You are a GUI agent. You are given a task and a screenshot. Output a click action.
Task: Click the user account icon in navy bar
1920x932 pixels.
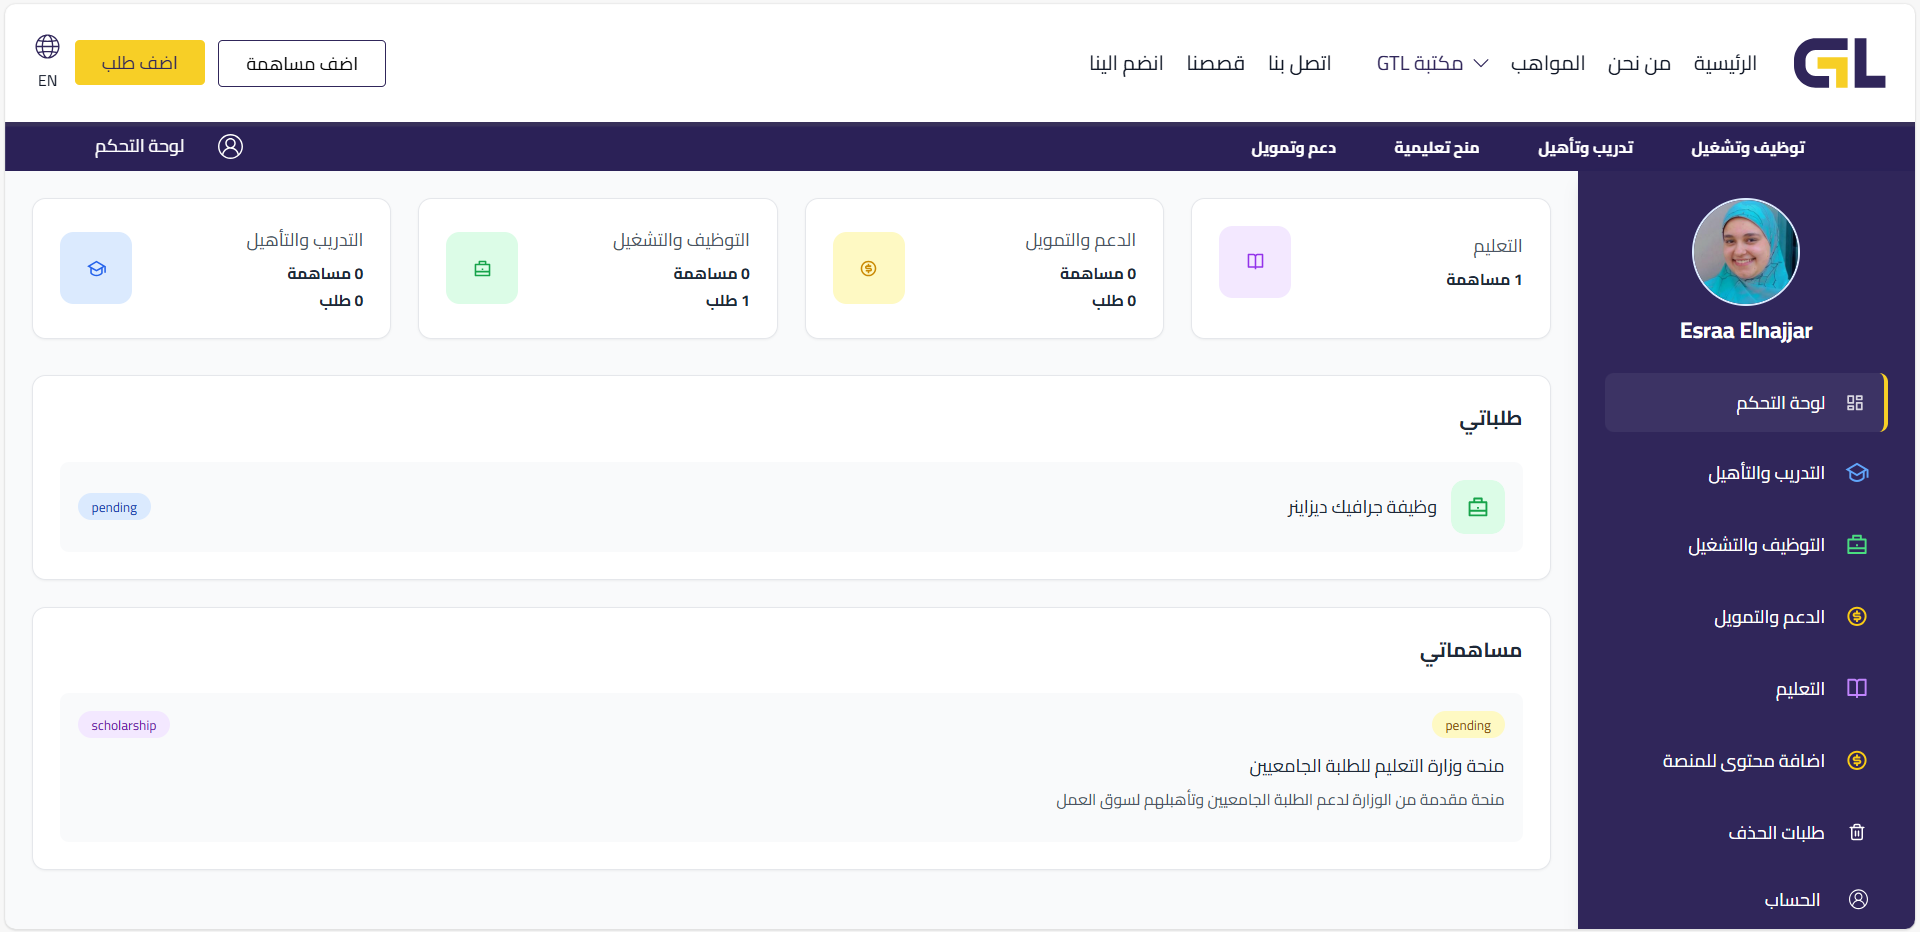(x=231, y=147)
